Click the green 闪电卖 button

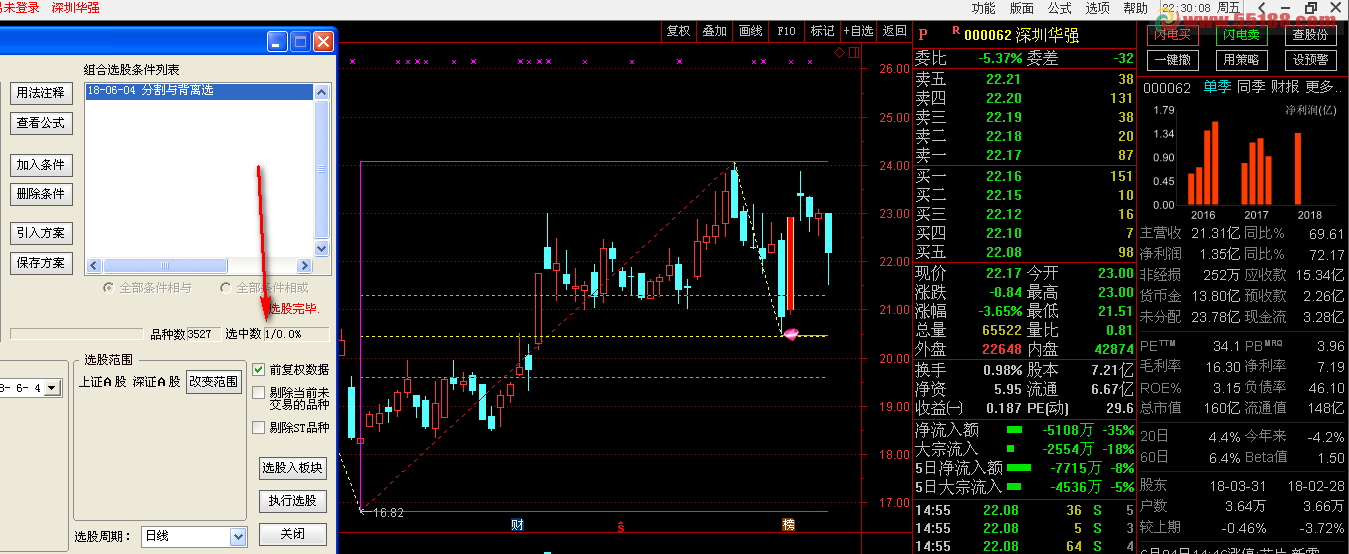click(1241, 35)
